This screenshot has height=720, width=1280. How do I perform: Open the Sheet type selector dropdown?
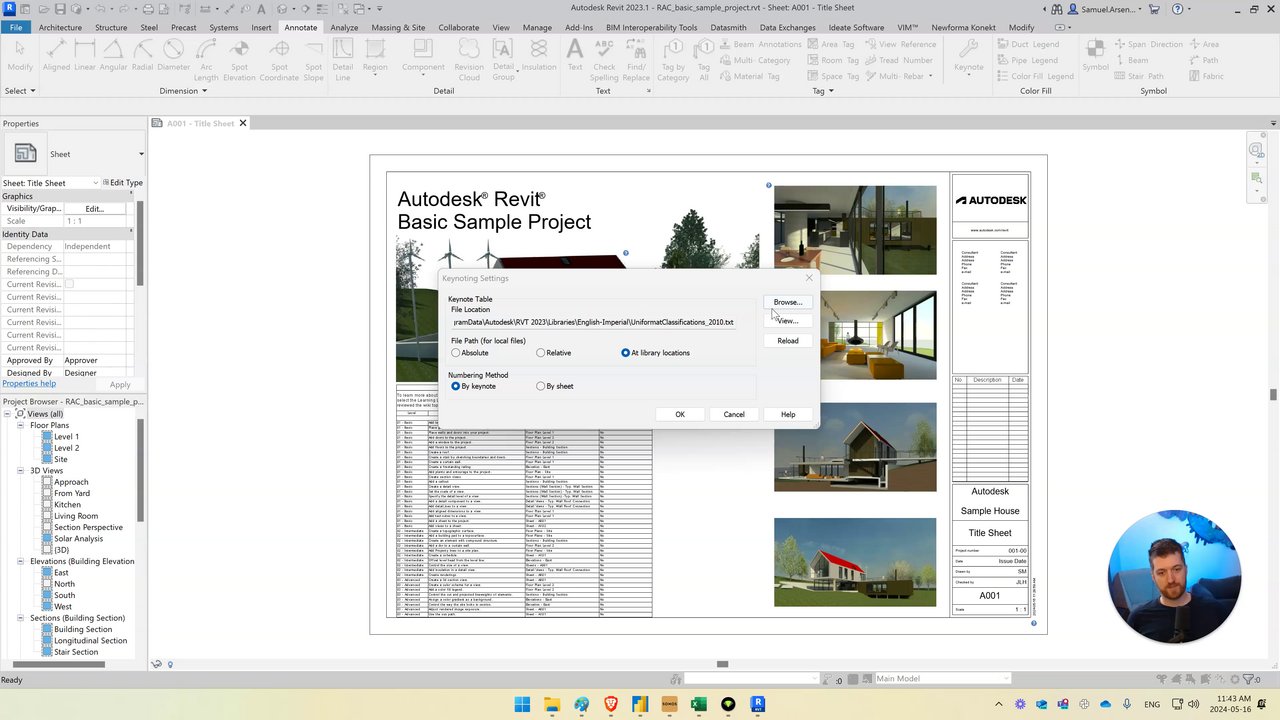141,154
